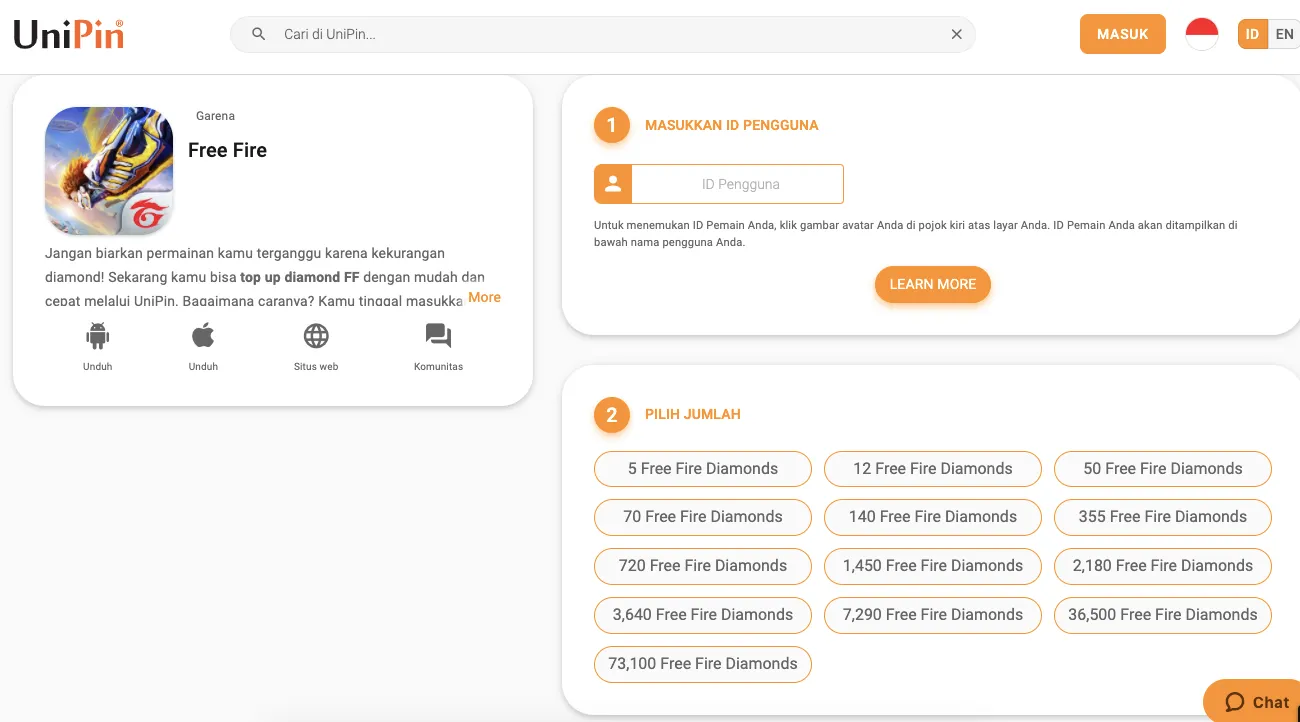Switch language to EN
Image resolution: width=1300 pixels, height=722 pixels.
pos(1284,34)
